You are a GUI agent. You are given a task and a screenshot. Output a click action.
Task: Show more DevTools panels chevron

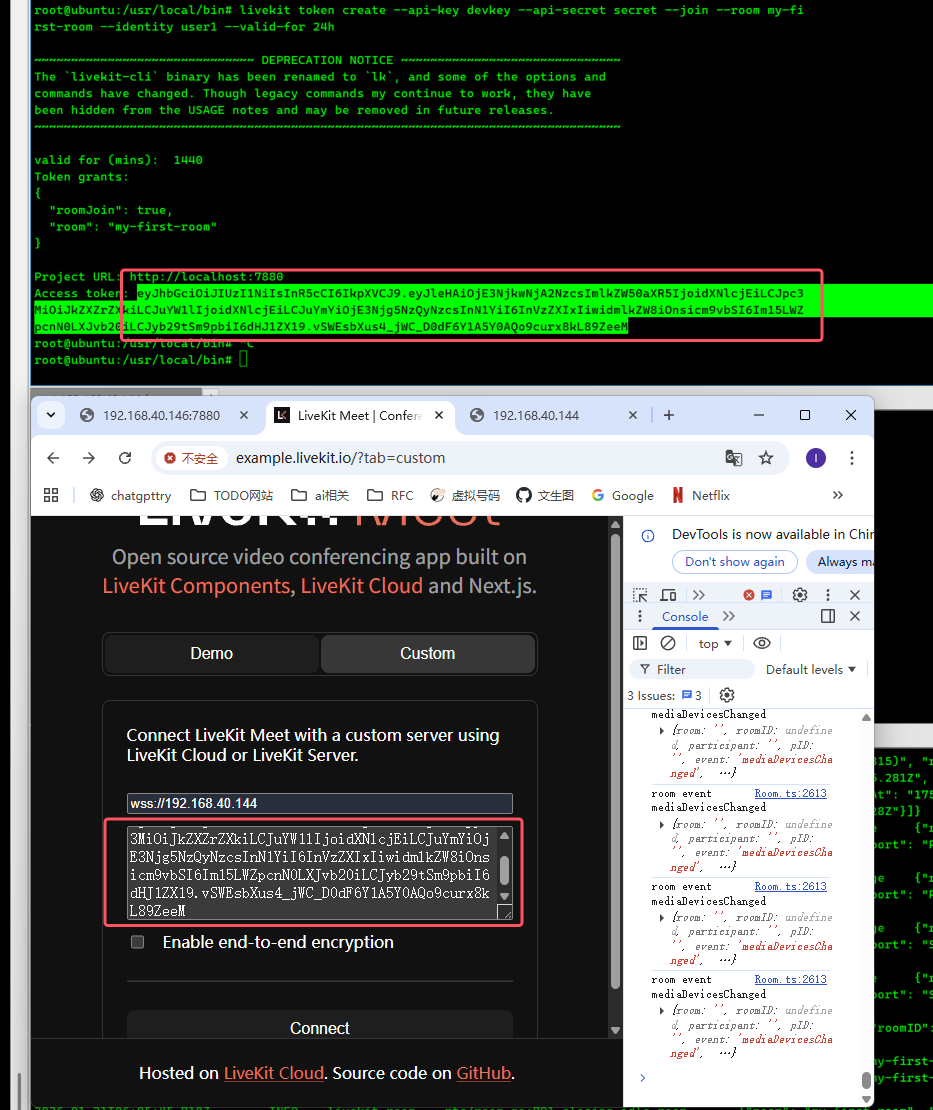tap(699, 595)
